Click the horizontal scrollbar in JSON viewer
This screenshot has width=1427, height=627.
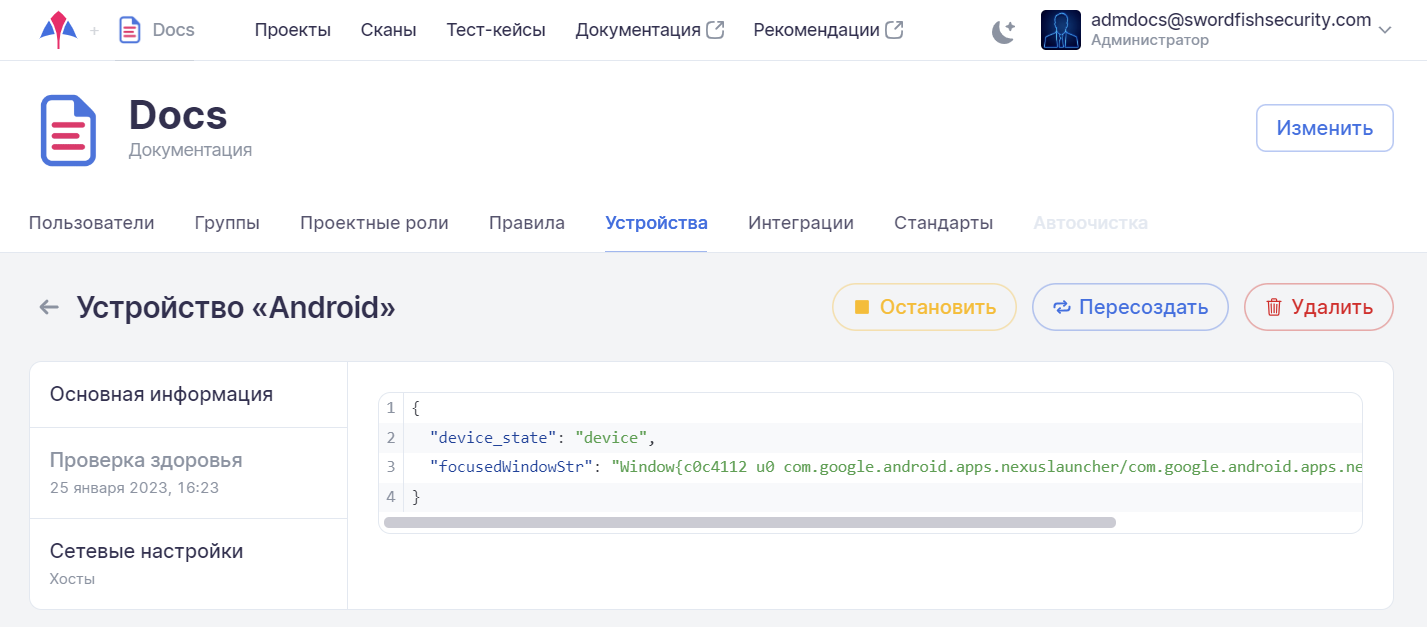(x=749, y=522)
